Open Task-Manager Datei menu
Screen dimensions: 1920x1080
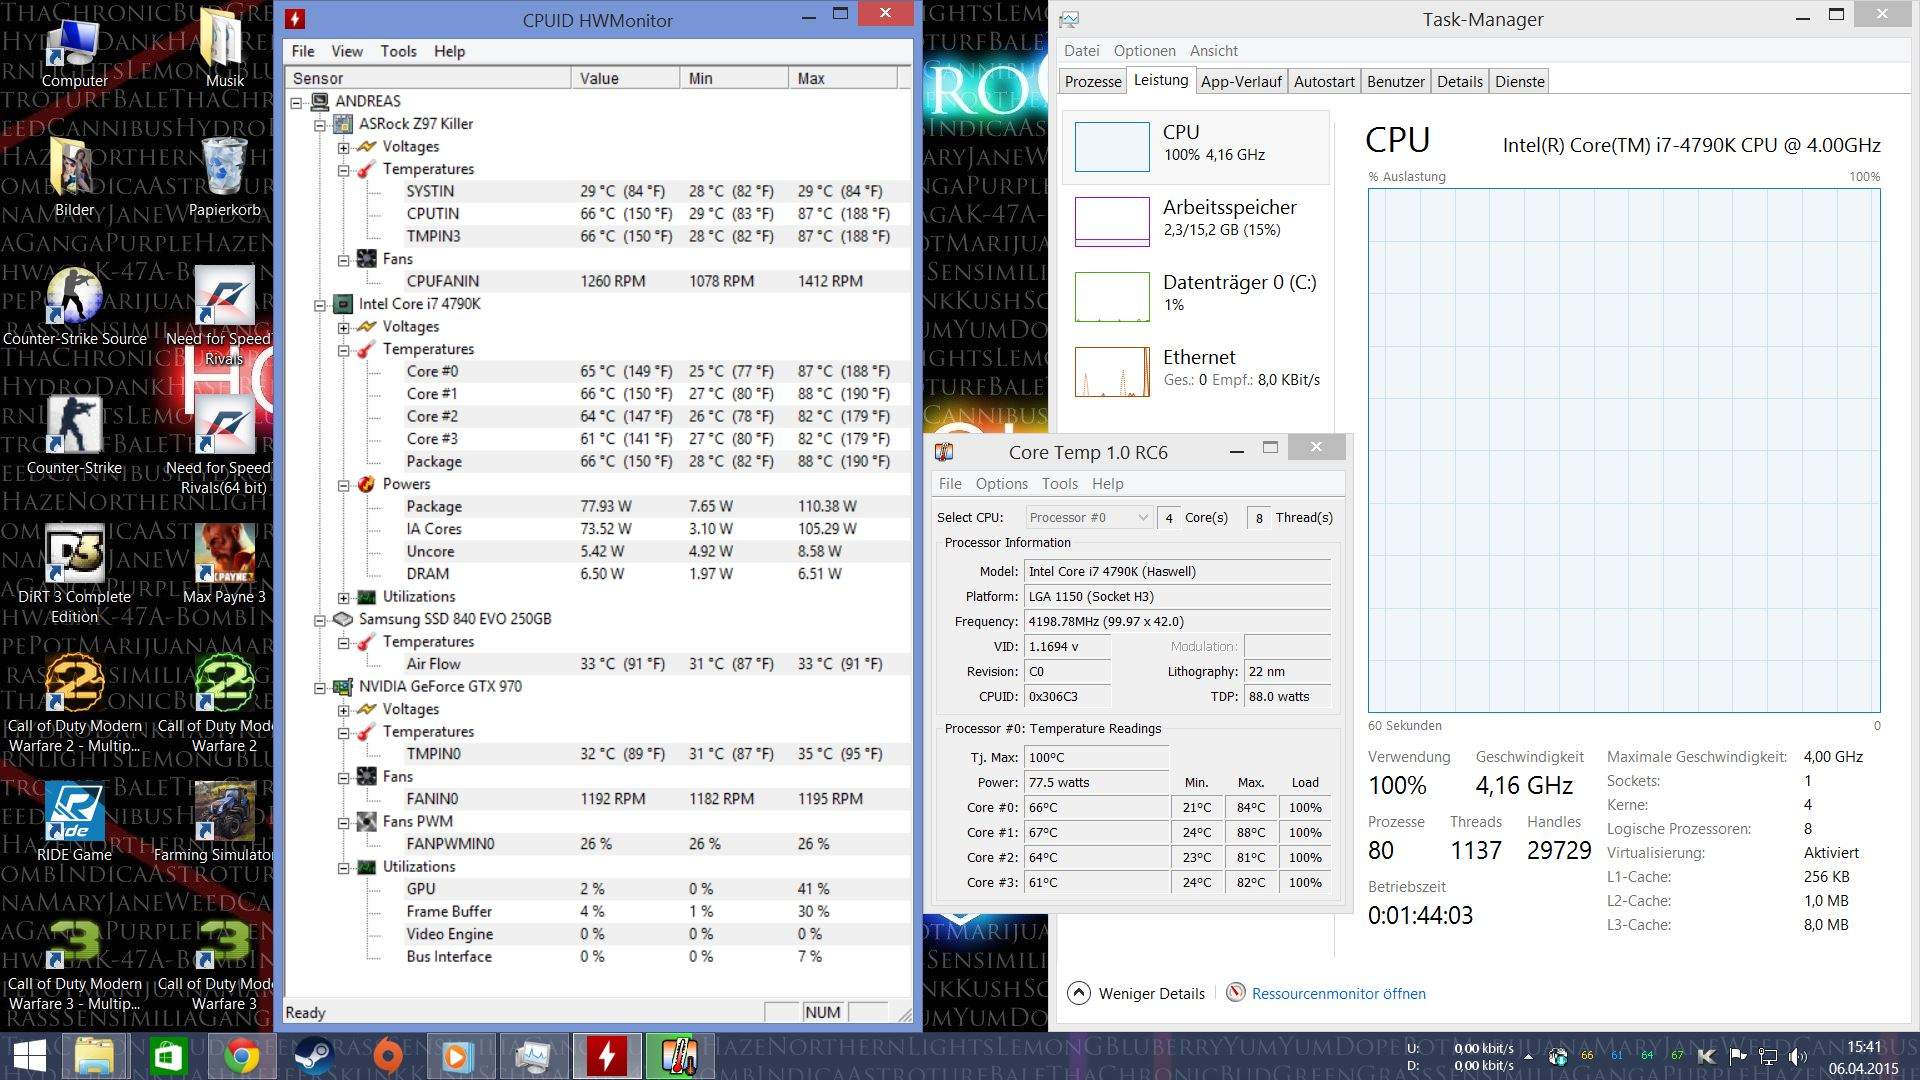(x=1081, y=51)
